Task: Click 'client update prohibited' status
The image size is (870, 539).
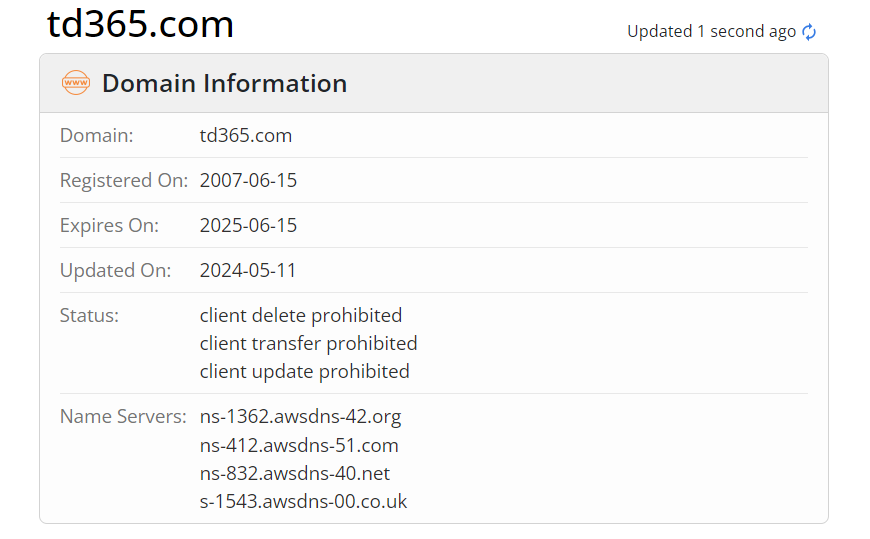Action: click(x=304, y=371)
